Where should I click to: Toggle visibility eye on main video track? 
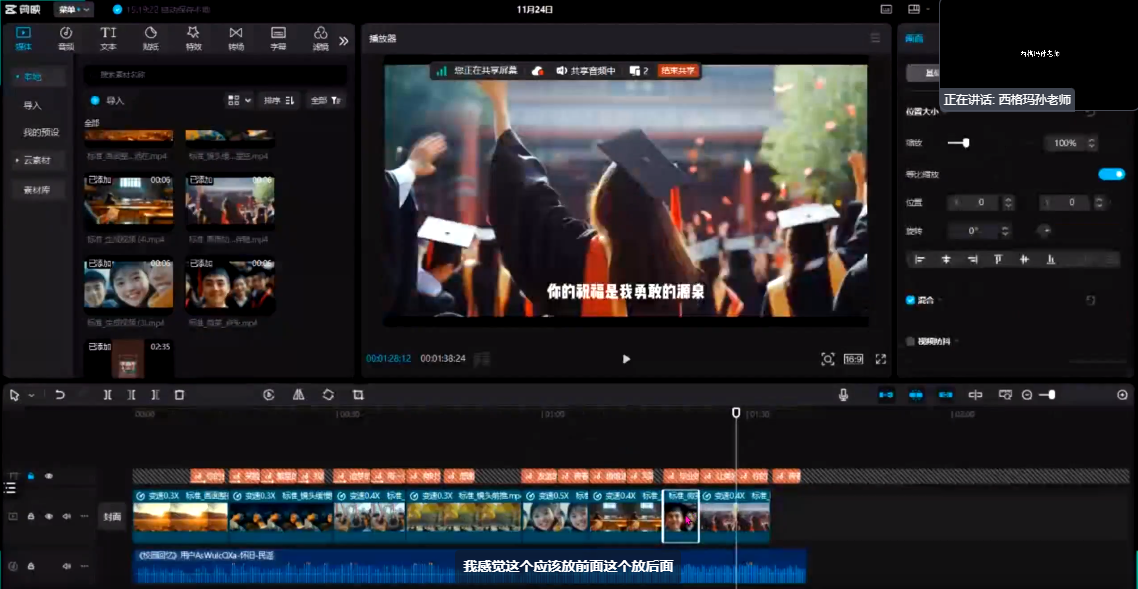[49, 516]
